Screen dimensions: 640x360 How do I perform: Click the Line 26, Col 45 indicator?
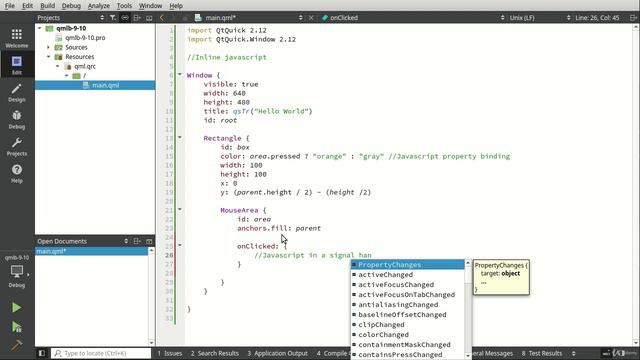597,18
